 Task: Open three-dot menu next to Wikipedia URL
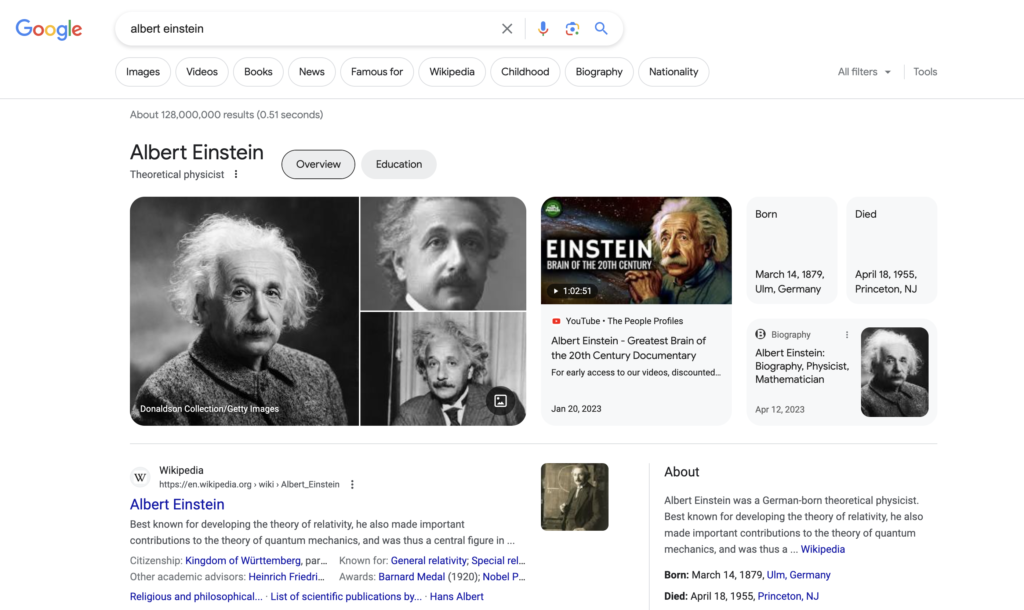(x=352, y=485)
